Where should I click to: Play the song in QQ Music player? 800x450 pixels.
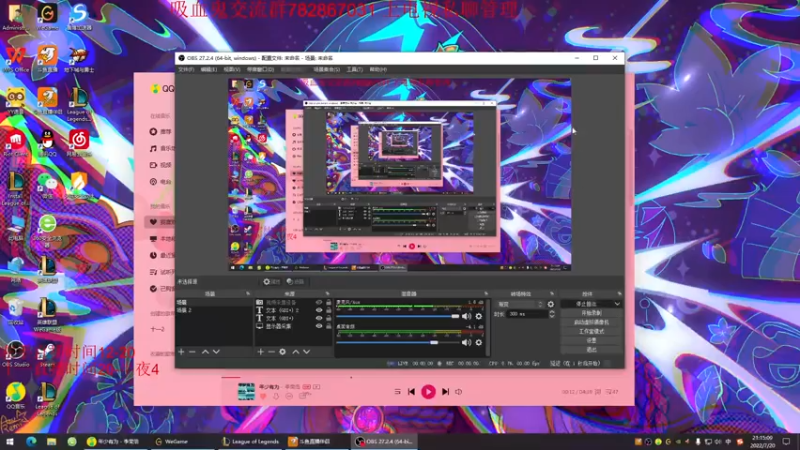tap(428, 391)
